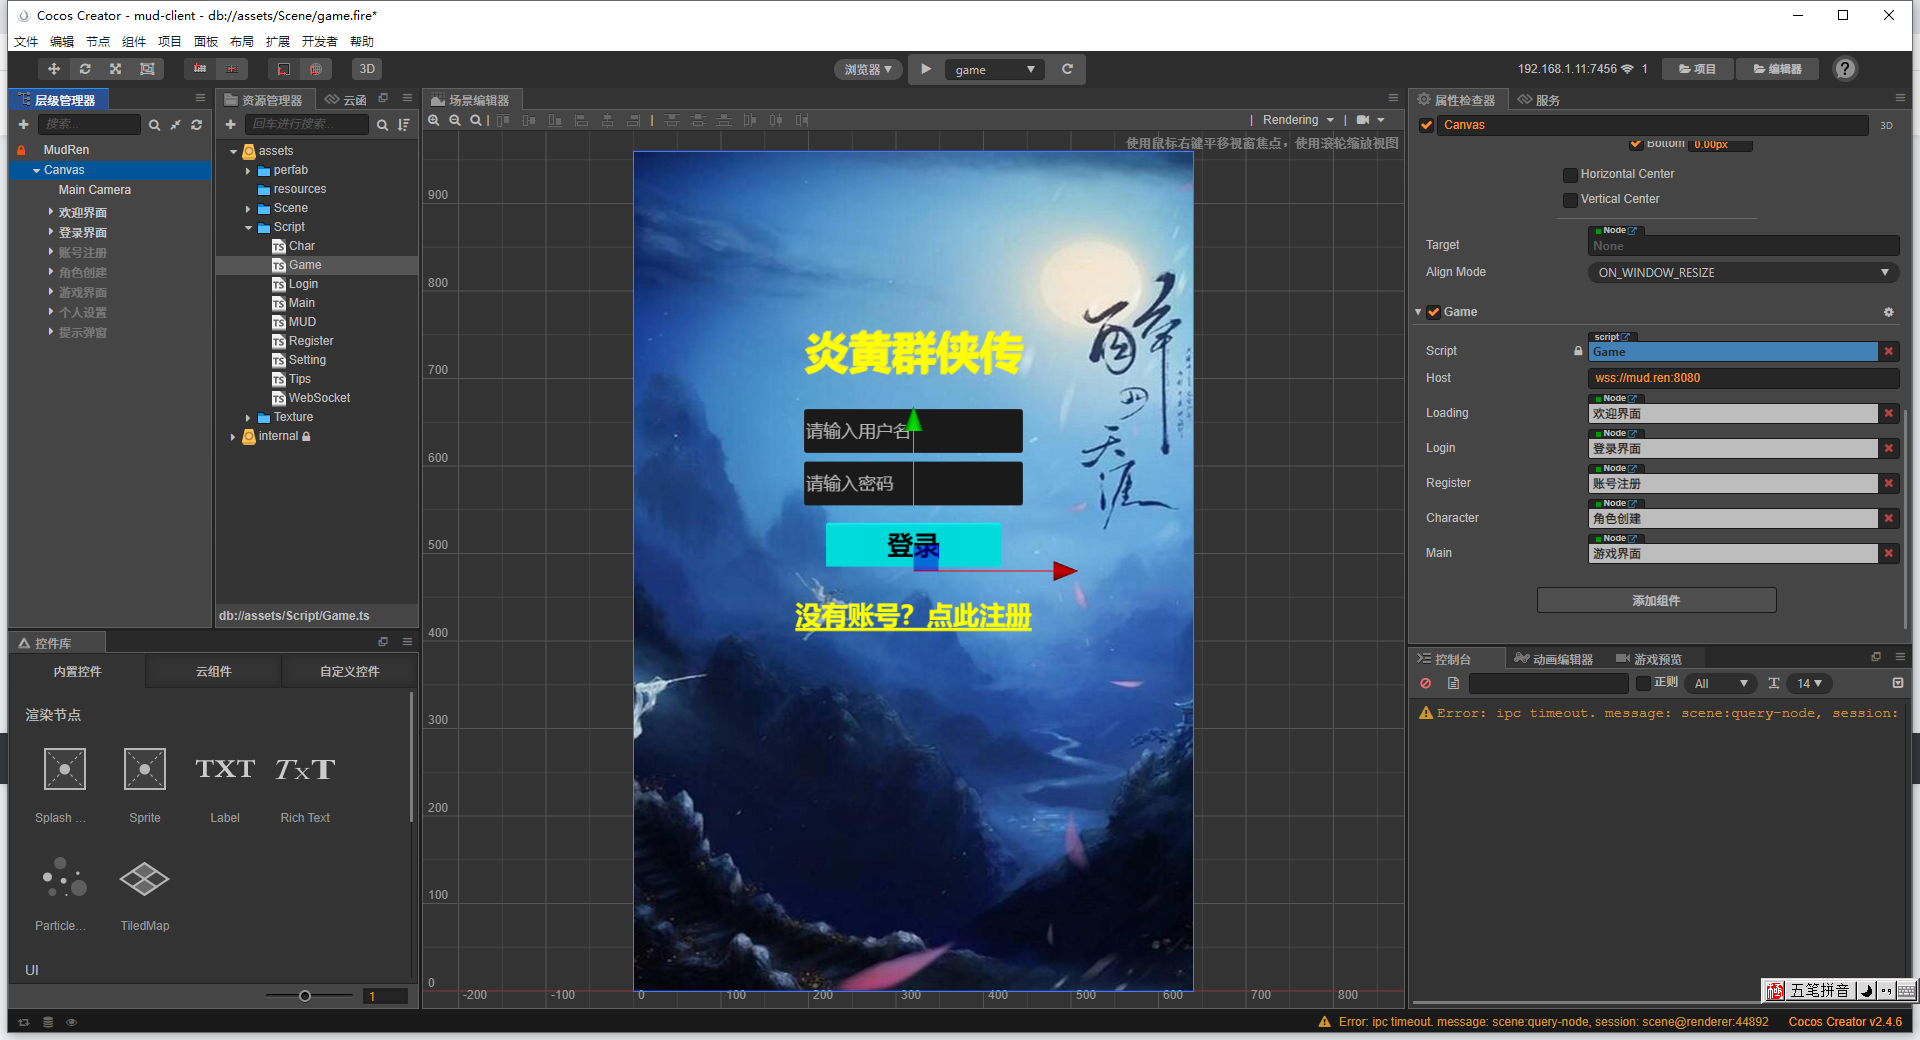Refresh the hierarchy node tree
Image resolution: width=1920 pixels, height=1040 pixels.
coord(197,124)
